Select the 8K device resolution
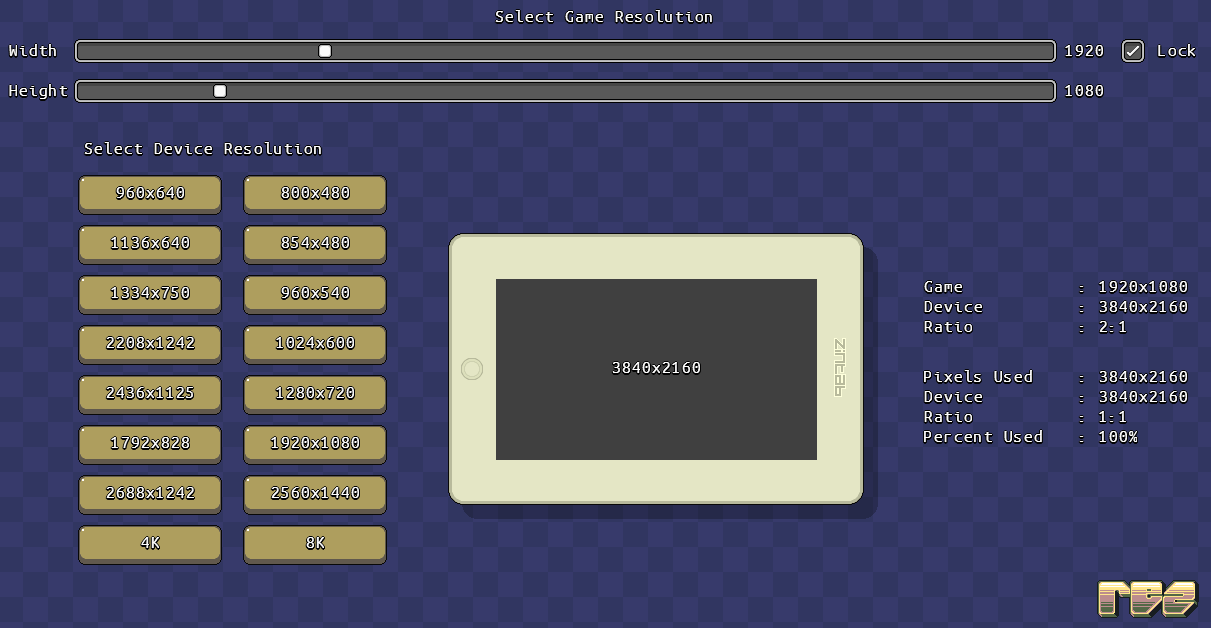The height and width of the screenshot is (628, 1211). click(315, 544)
